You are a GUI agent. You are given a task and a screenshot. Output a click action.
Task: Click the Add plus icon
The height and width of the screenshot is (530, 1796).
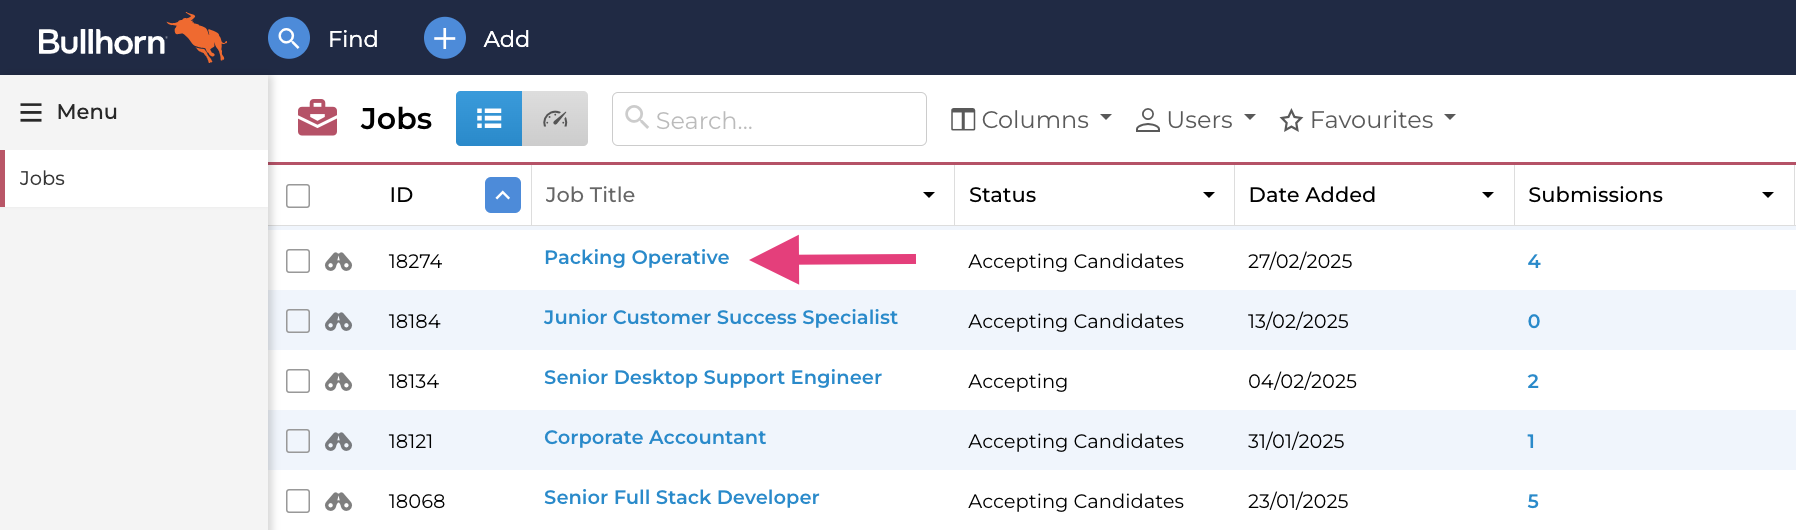pos(444,39)
